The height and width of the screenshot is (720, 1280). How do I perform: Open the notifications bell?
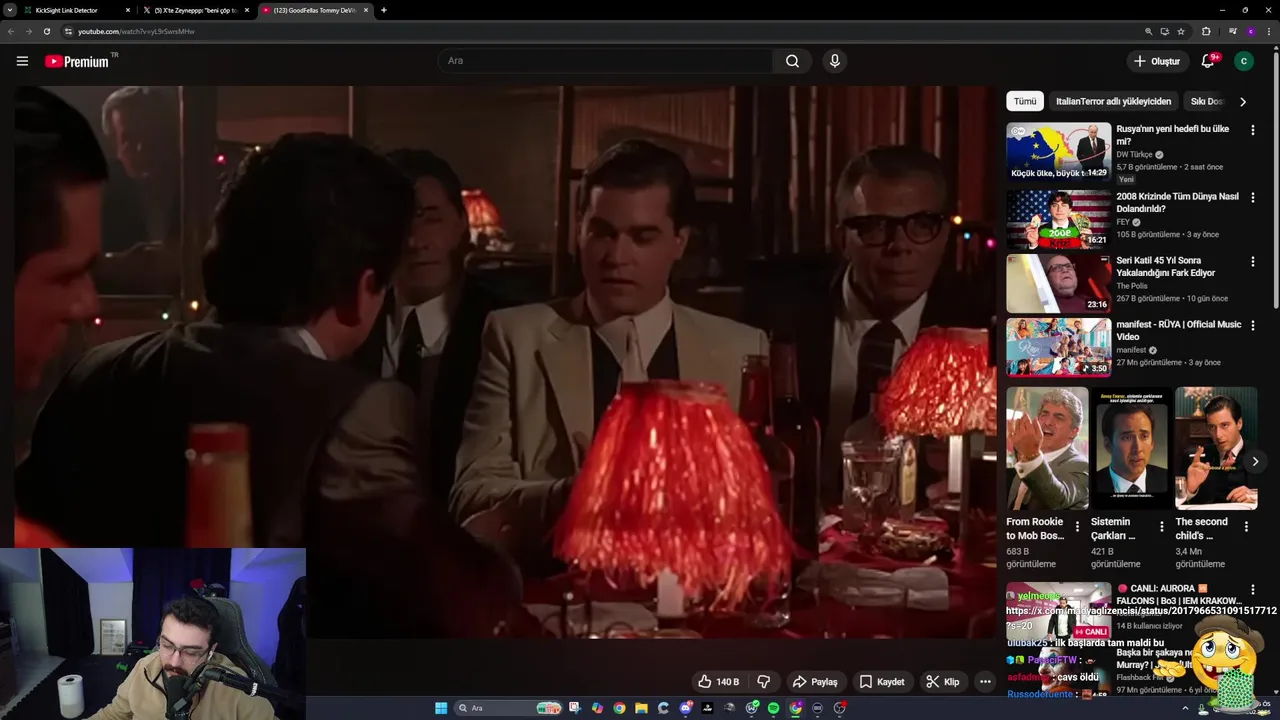pos(1207,61)
